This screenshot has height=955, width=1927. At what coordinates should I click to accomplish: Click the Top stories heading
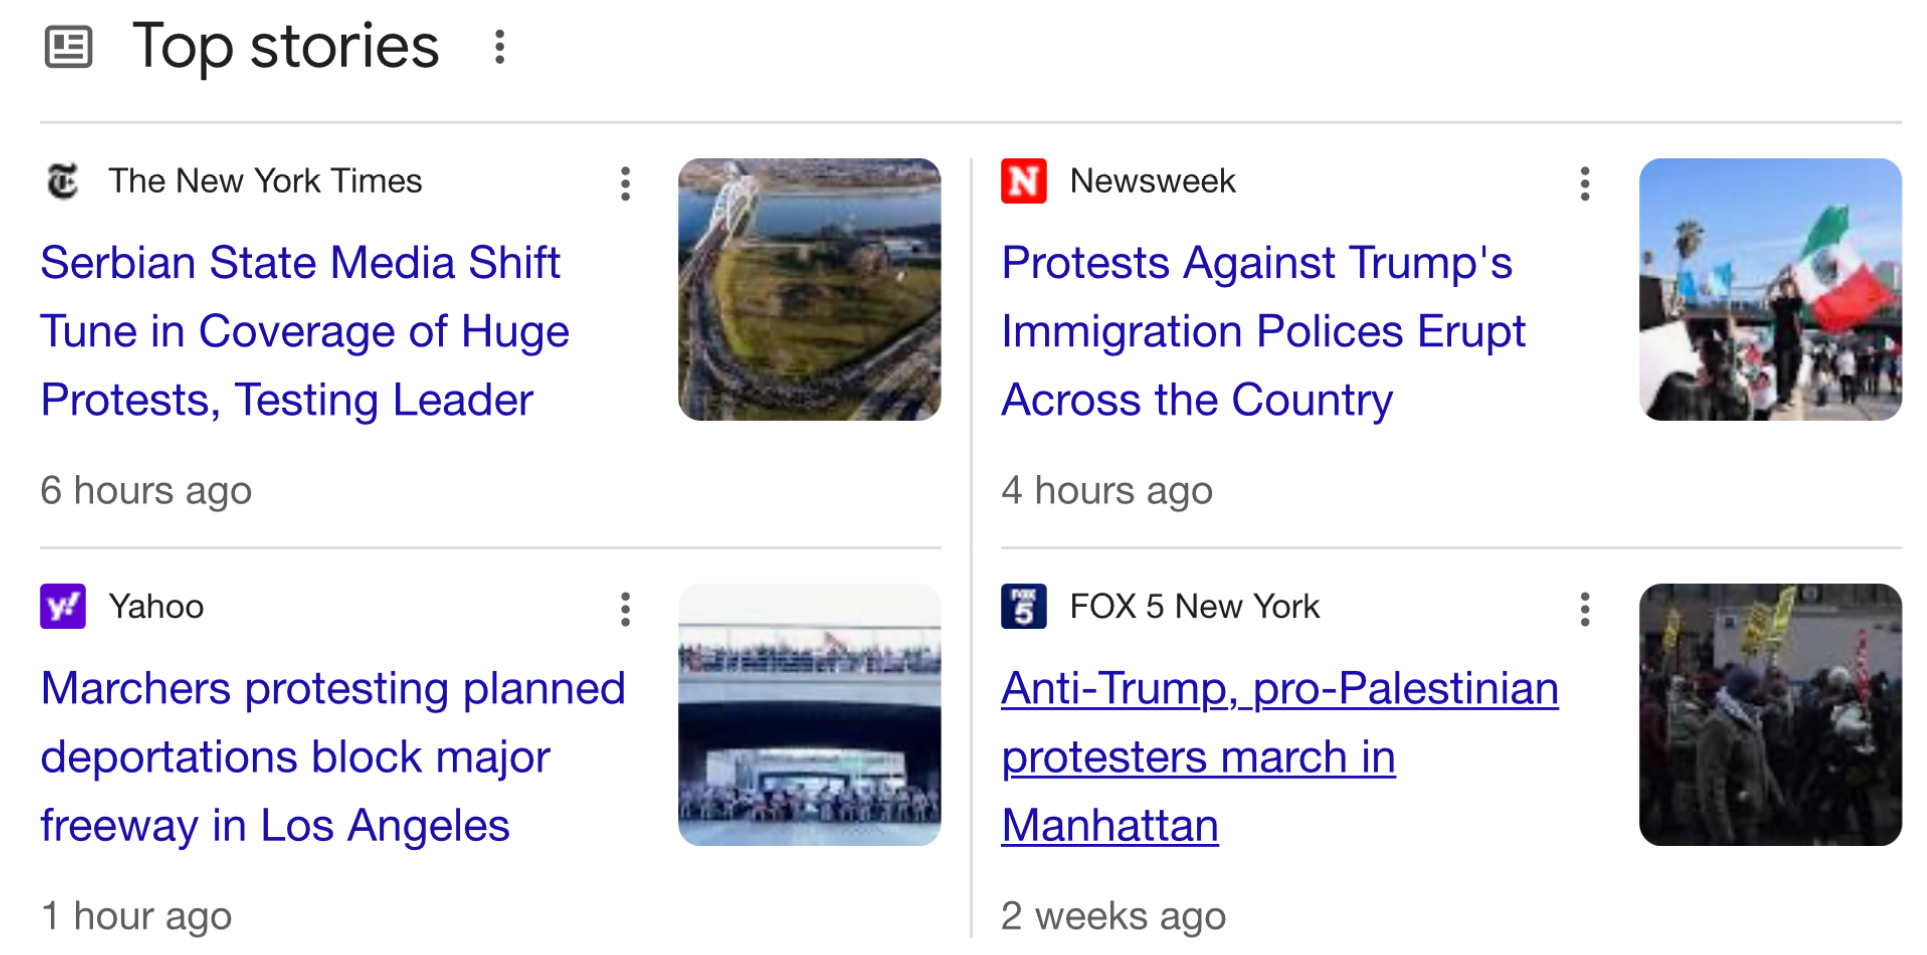pyautogui.click(x=286, y=47)
